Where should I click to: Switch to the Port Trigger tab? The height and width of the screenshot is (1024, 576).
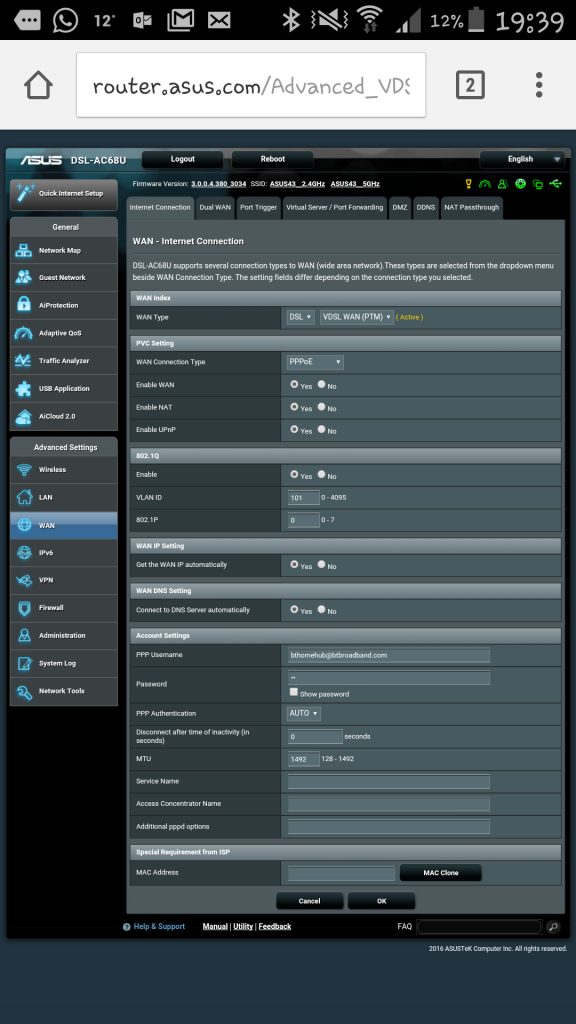(258, 208)
